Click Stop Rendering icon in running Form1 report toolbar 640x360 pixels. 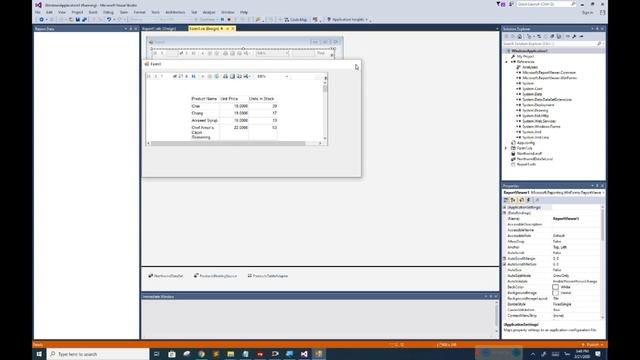pyautogui.click(x=209, y=76)
